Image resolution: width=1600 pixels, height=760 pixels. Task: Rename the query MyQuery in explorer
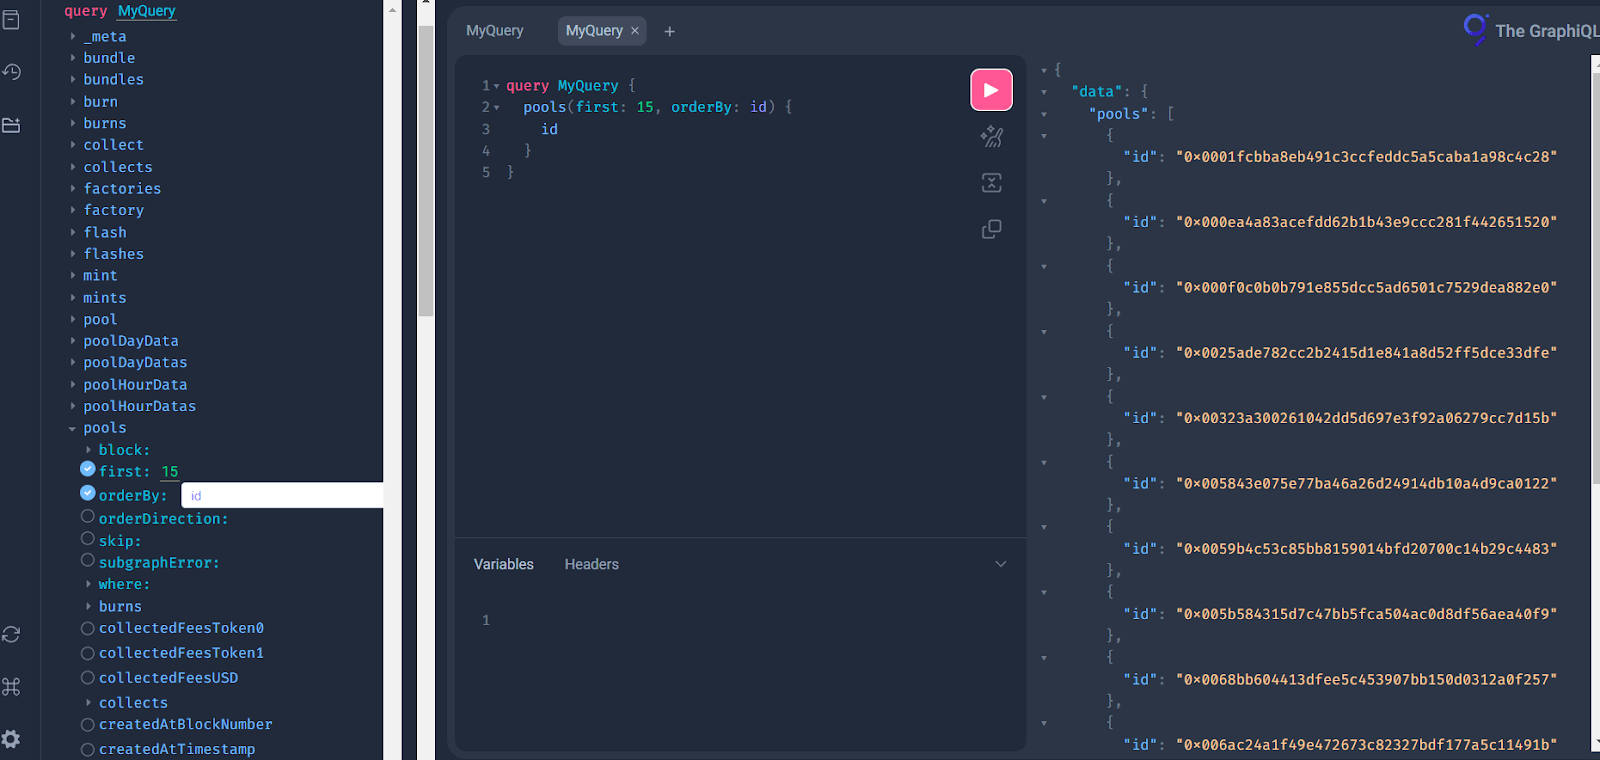pos(147,11)
